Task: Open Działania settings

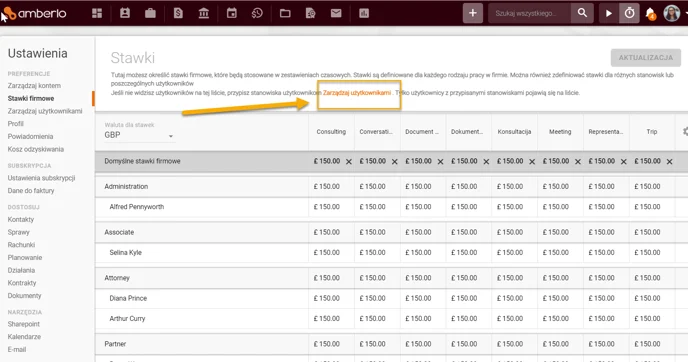Action: point(21,270)
